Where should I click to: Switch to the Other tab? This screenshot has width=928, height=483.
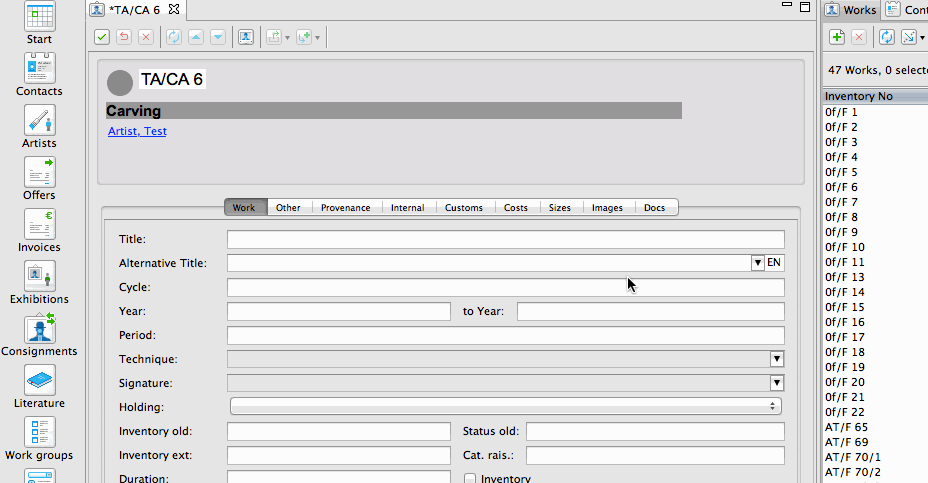[x=288, y=208]
